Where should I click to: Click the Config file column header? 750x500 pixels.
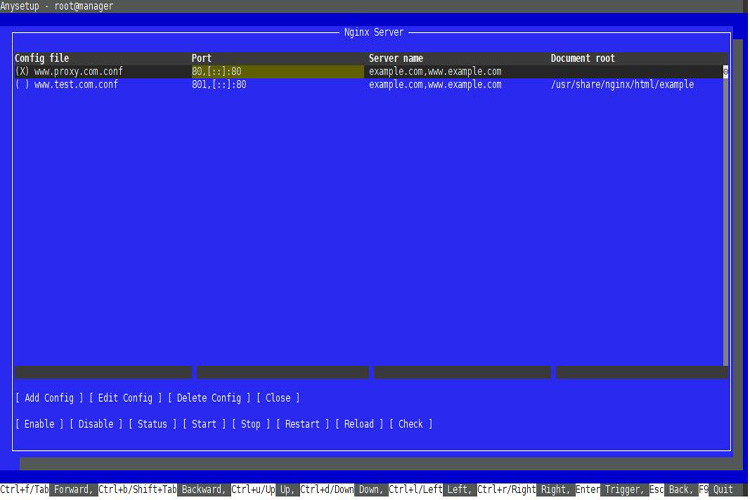42,58
